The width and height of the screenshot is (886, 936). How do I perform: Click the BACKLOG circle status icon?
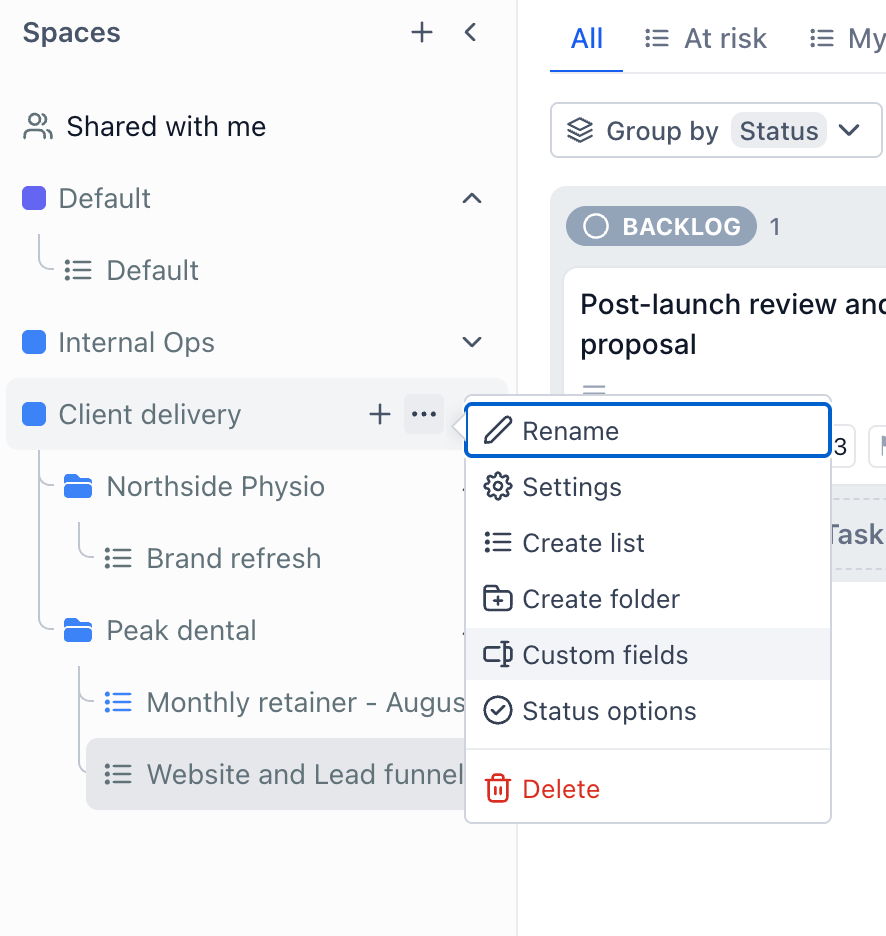[595, 226]
